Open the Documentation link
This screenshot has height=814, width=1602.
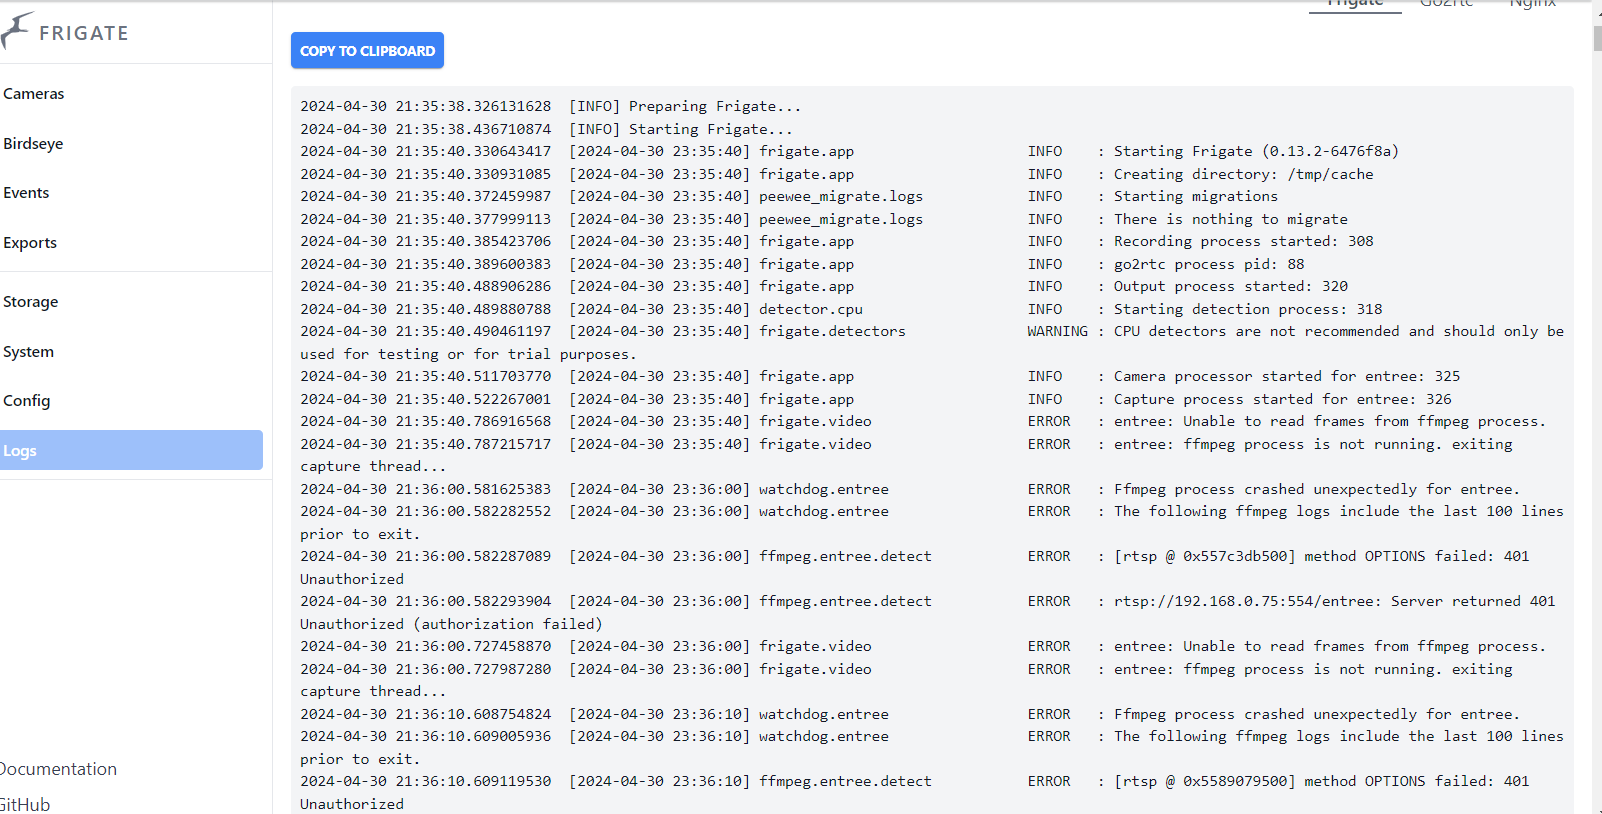(x=59, y=769)
